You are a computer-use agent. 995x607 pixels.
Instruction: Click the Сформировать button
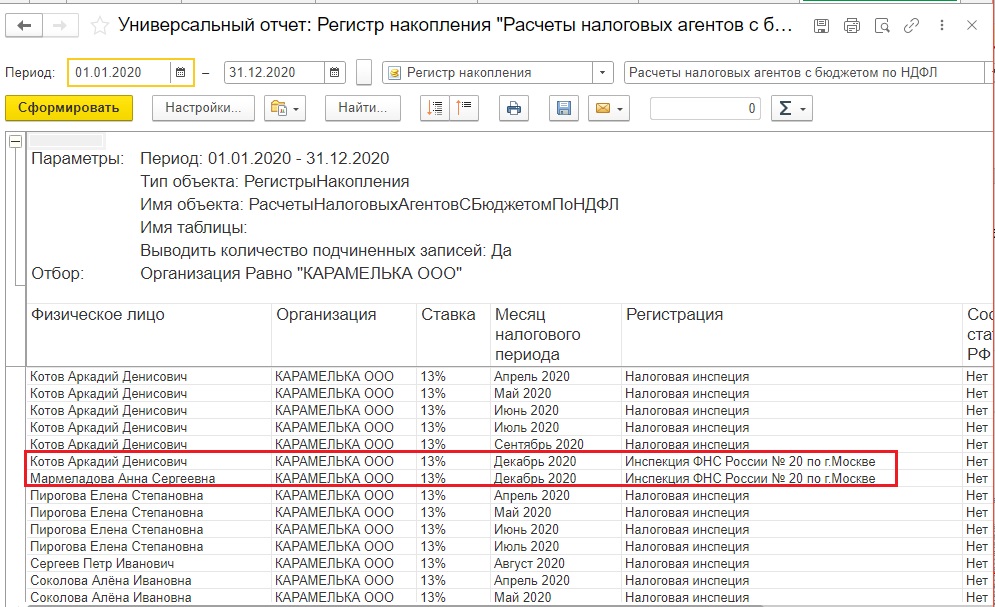(69, 108)
